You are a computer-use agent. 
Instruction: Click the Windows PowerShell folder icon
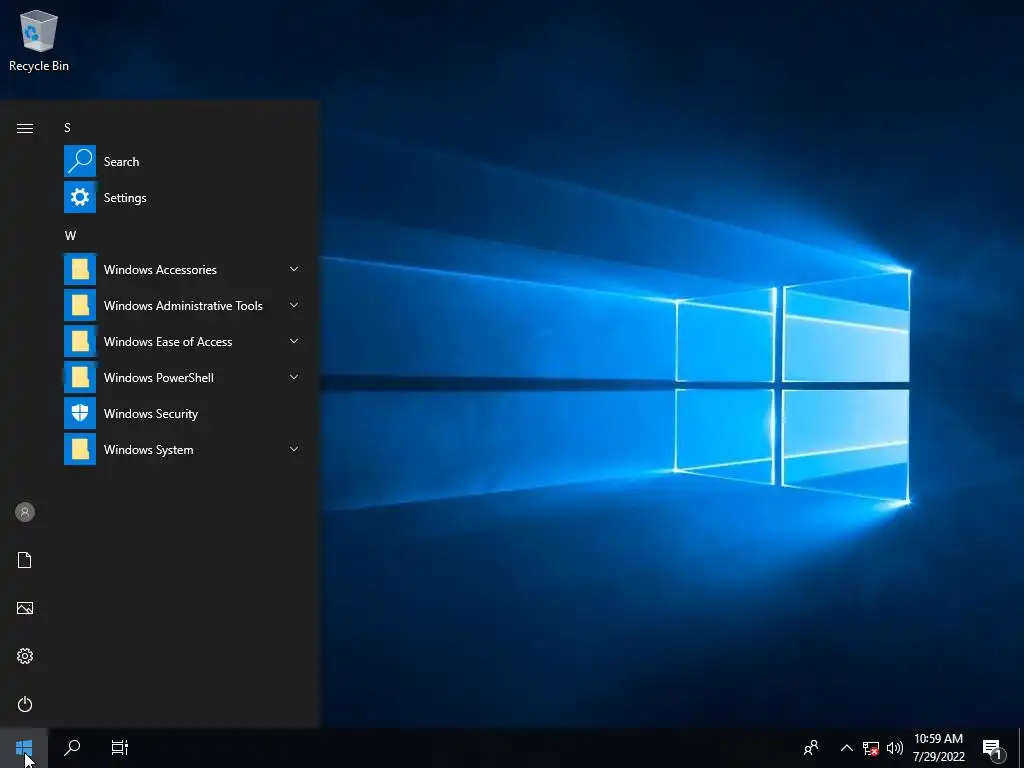pos(80,377)
